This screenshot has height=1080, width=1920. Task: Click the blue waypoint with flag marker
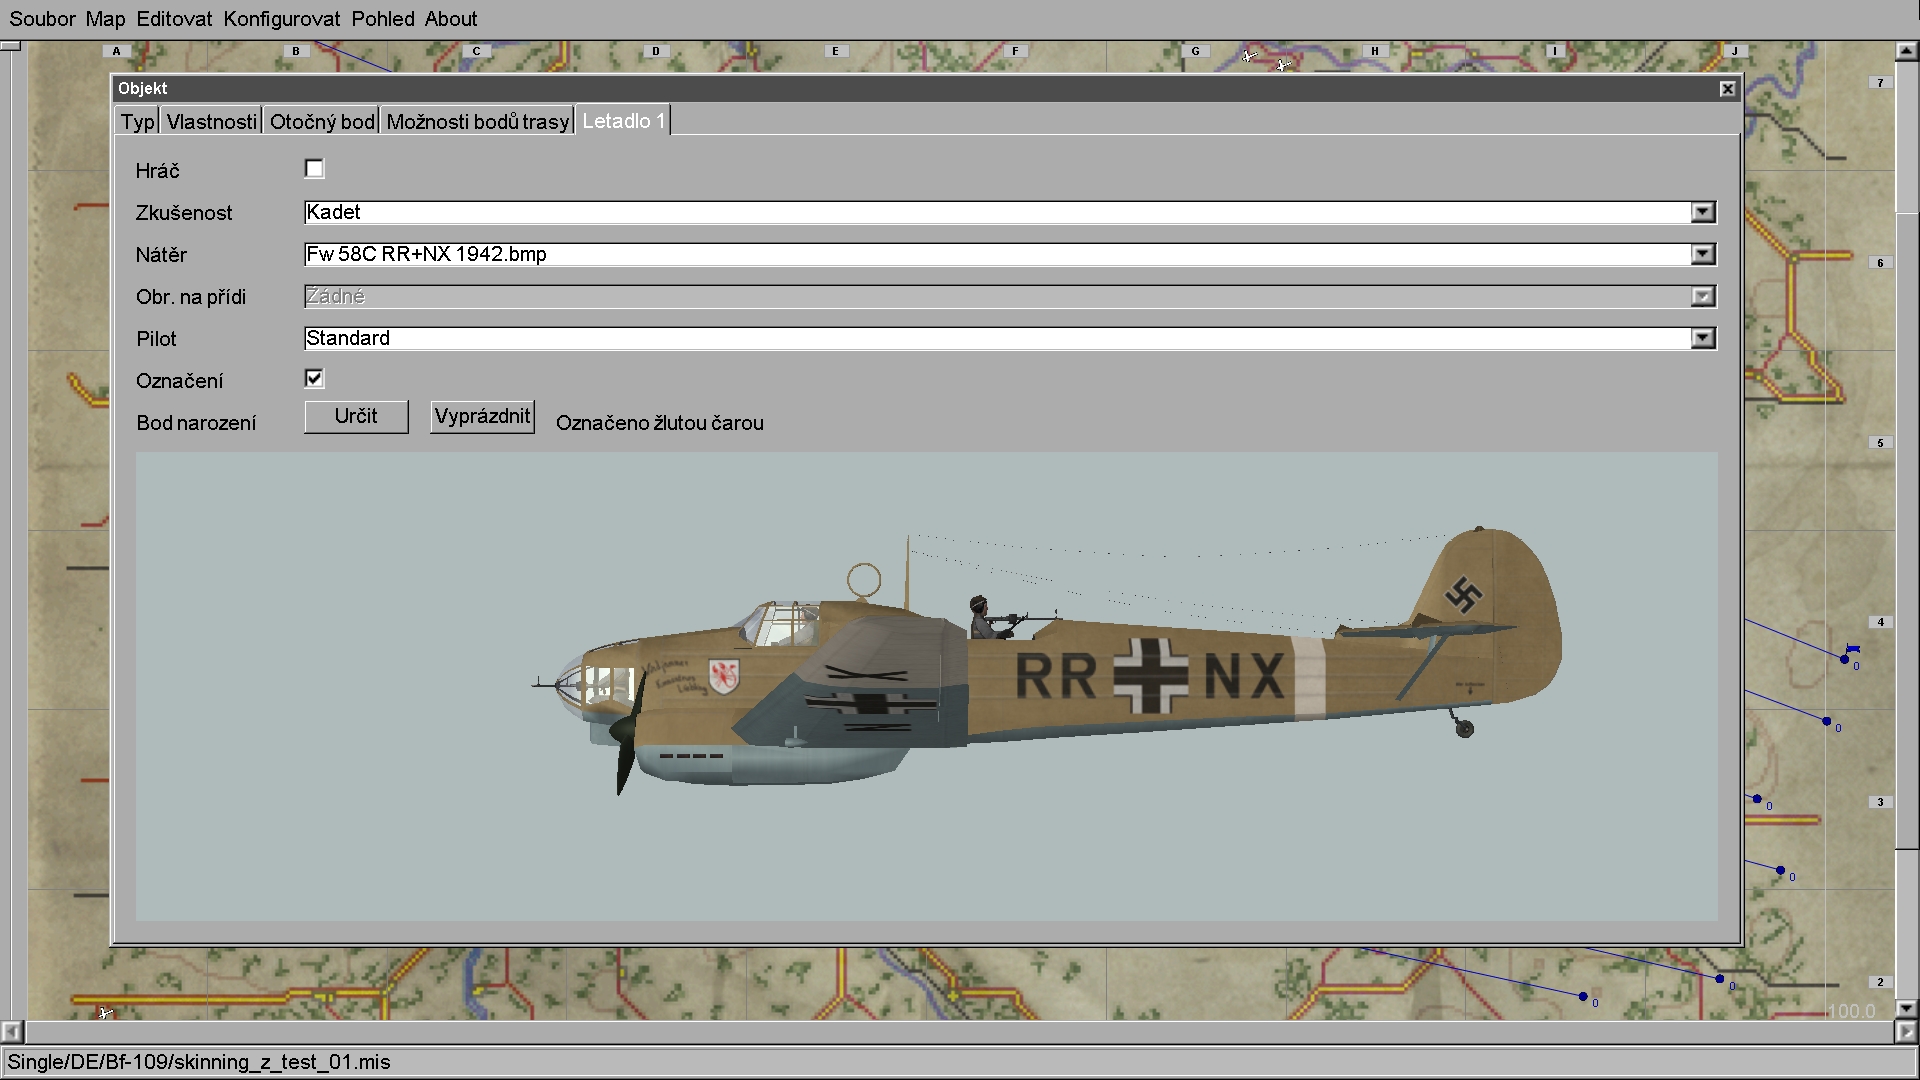(1846, 658)
